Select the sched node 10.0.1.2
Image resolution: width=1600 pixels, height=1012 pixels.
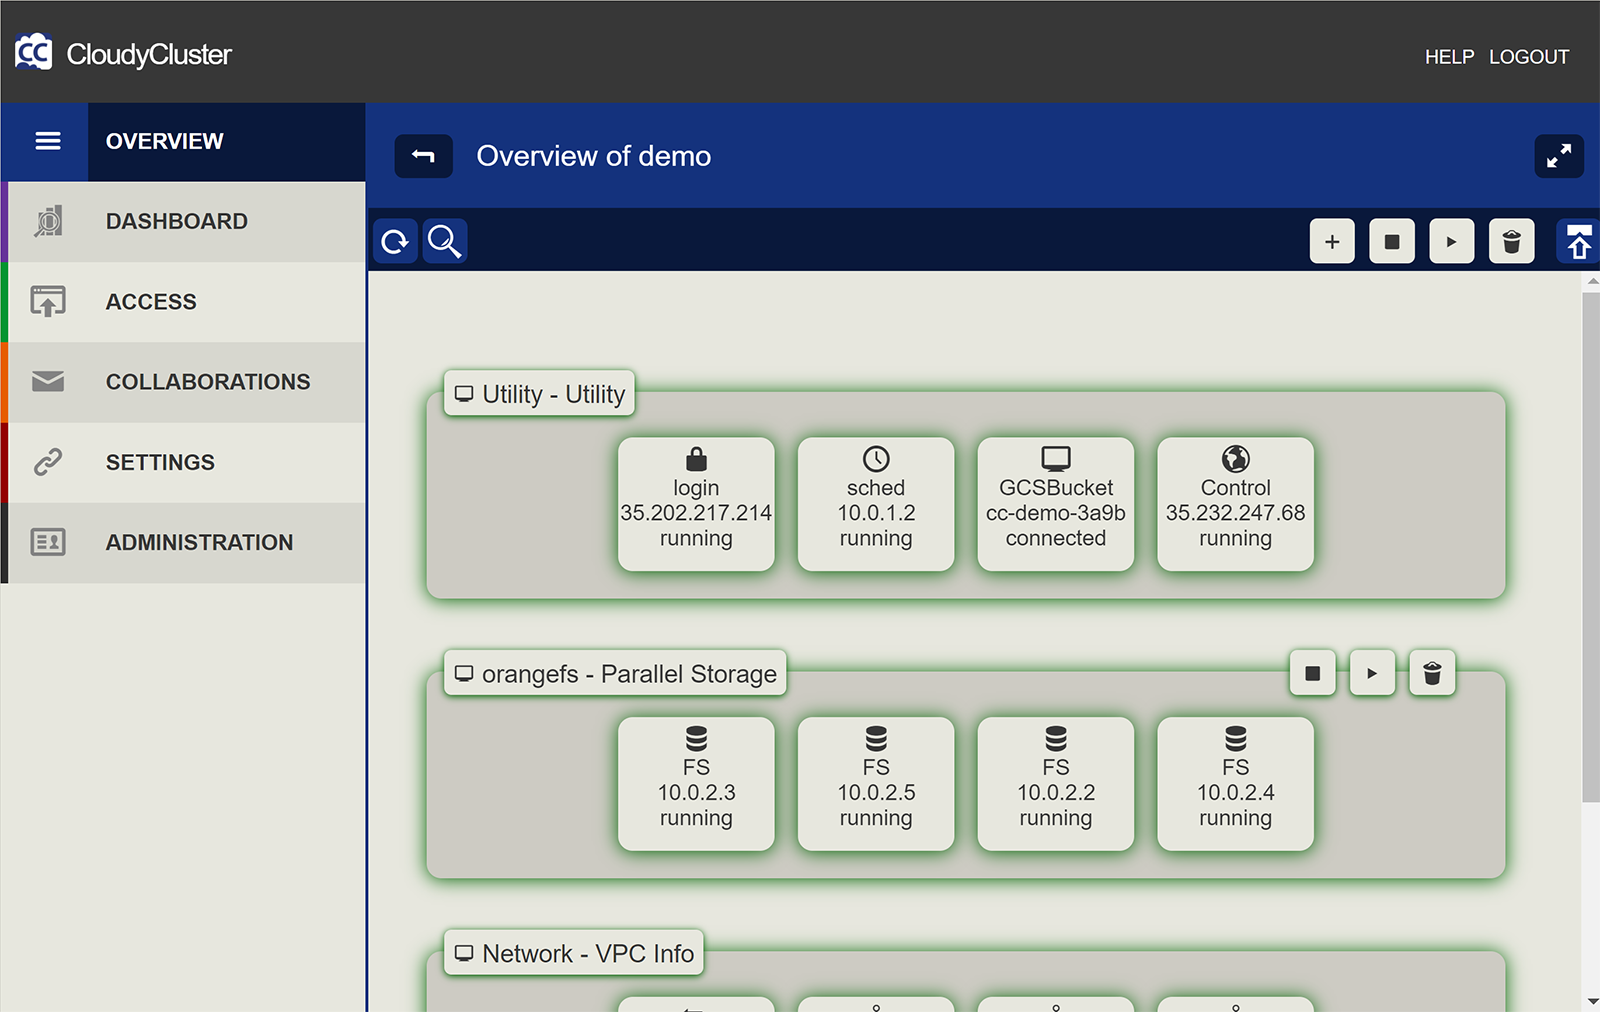pyautogui.click(x=876, y=504)
